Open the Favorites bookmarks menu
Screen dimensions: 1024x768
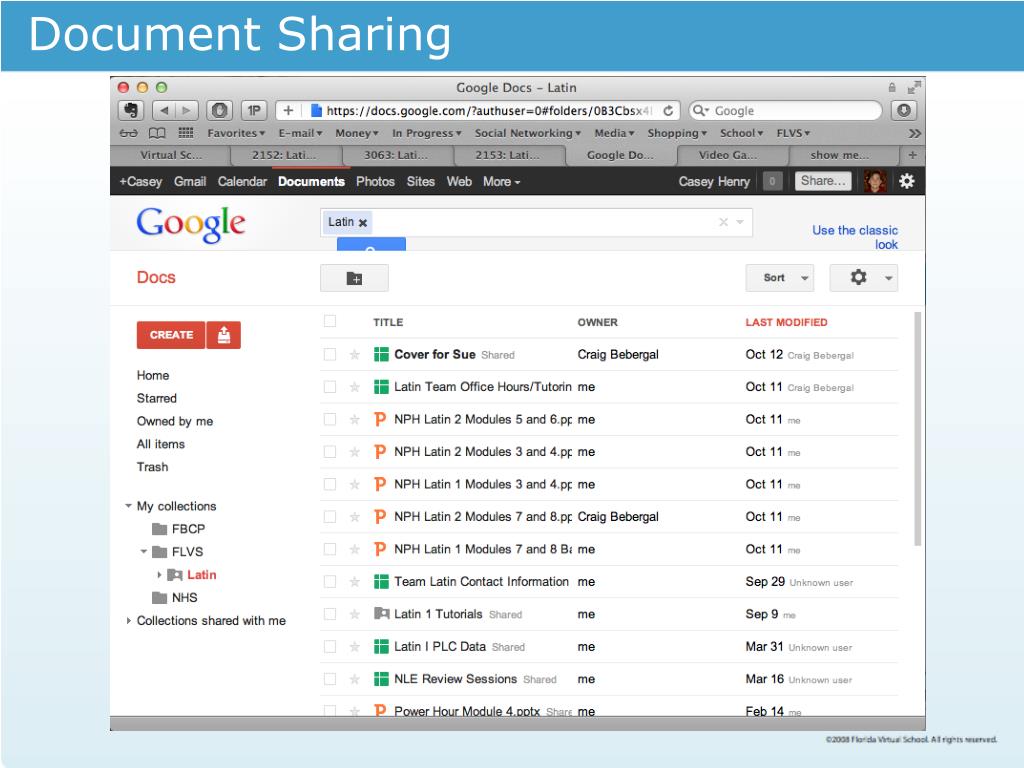pos(236,133)
